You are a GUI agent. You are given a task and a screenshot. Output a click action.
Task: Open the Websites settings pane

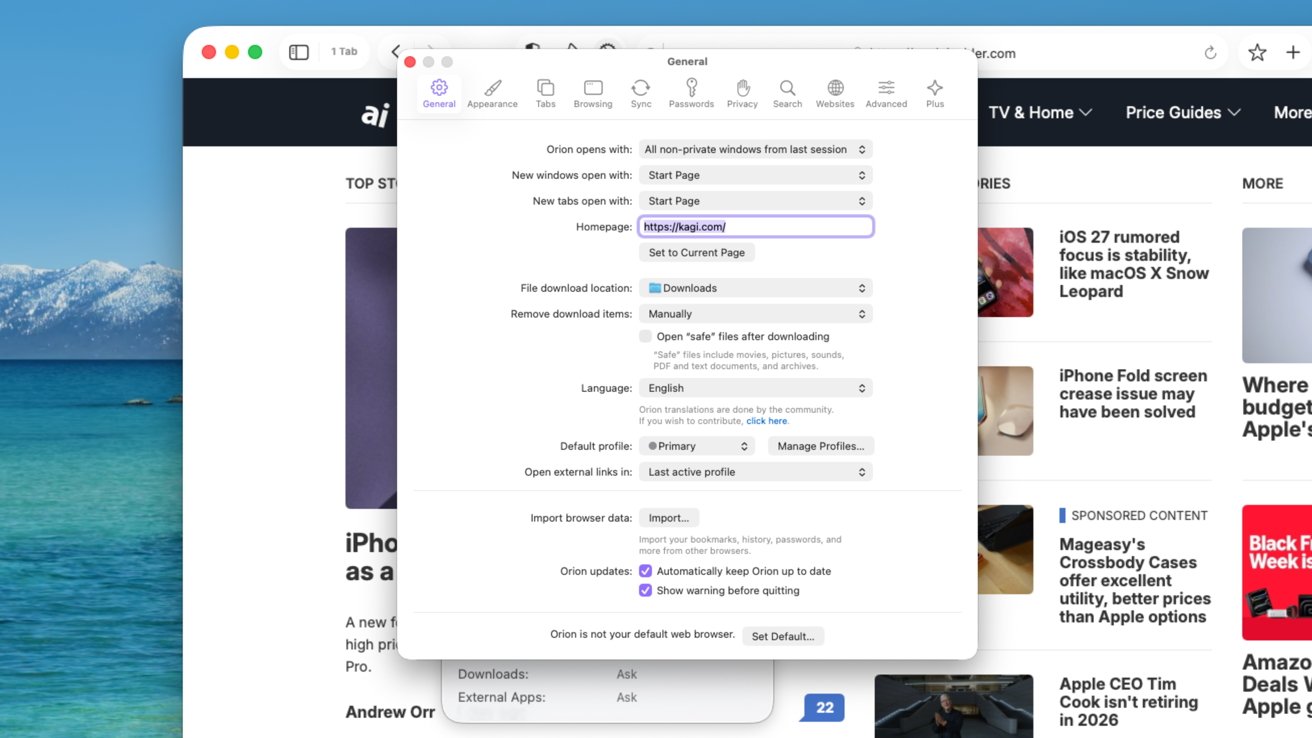pos(834,93)
